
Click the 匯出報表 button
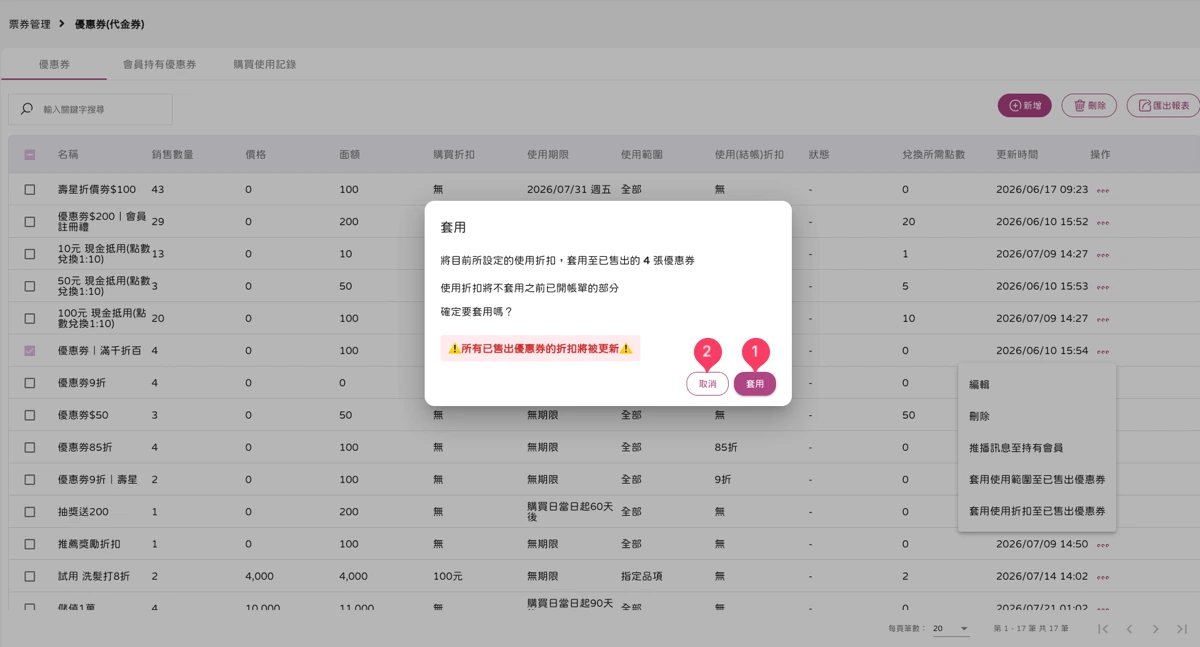click(1163, 105)
